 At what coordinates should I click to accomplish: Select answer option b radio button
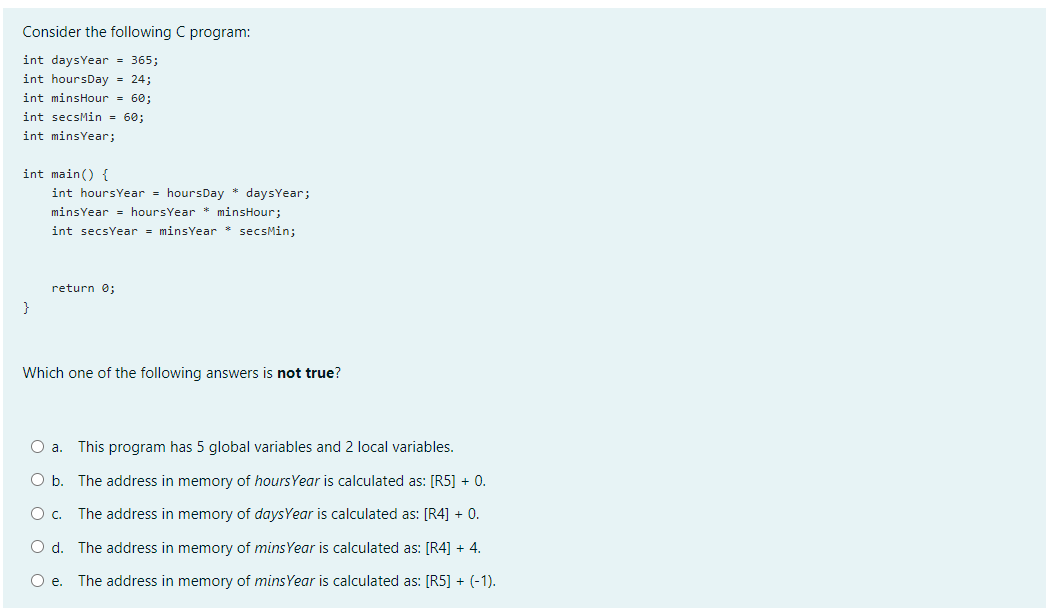coord(37,481)
